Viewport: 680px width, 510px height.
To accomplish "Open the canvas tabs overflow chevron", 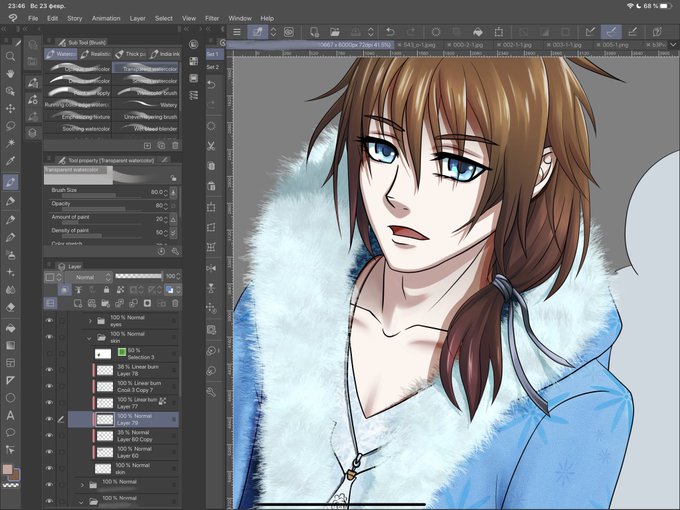I will (673, 44).
